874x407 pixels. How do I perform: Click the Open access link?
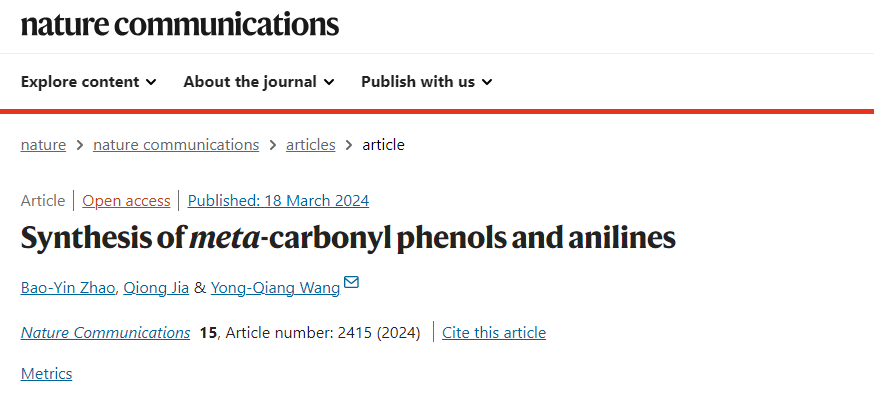point(126,201)
